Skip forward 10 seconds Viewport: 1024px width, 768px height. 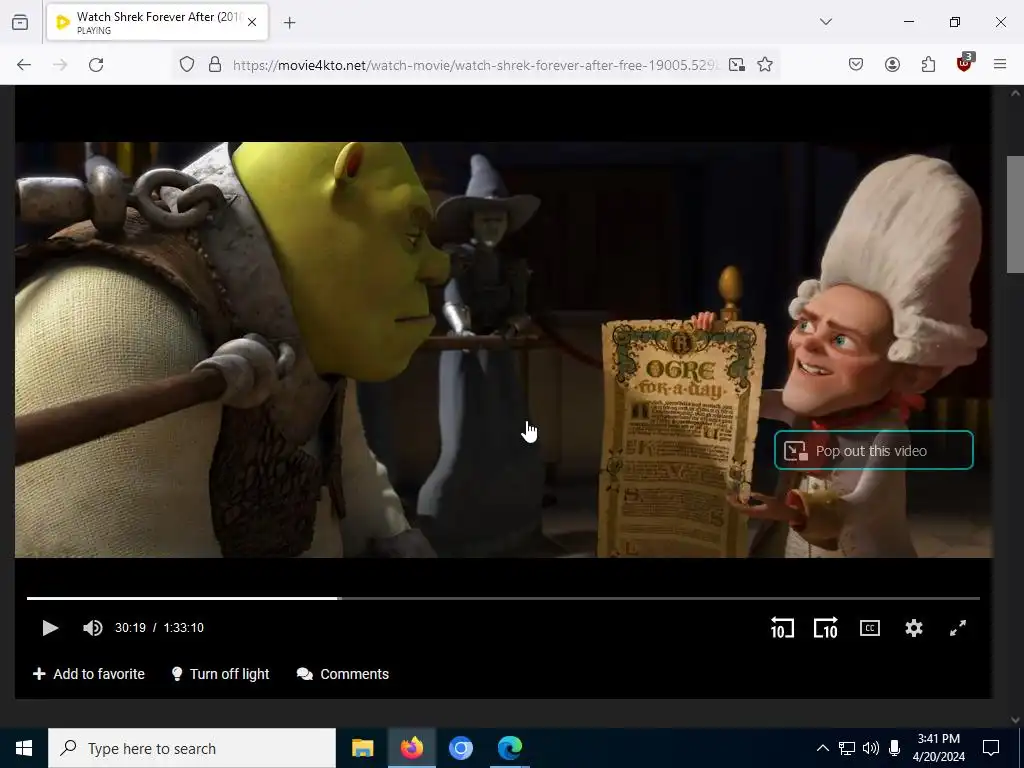tap(825, 628)
